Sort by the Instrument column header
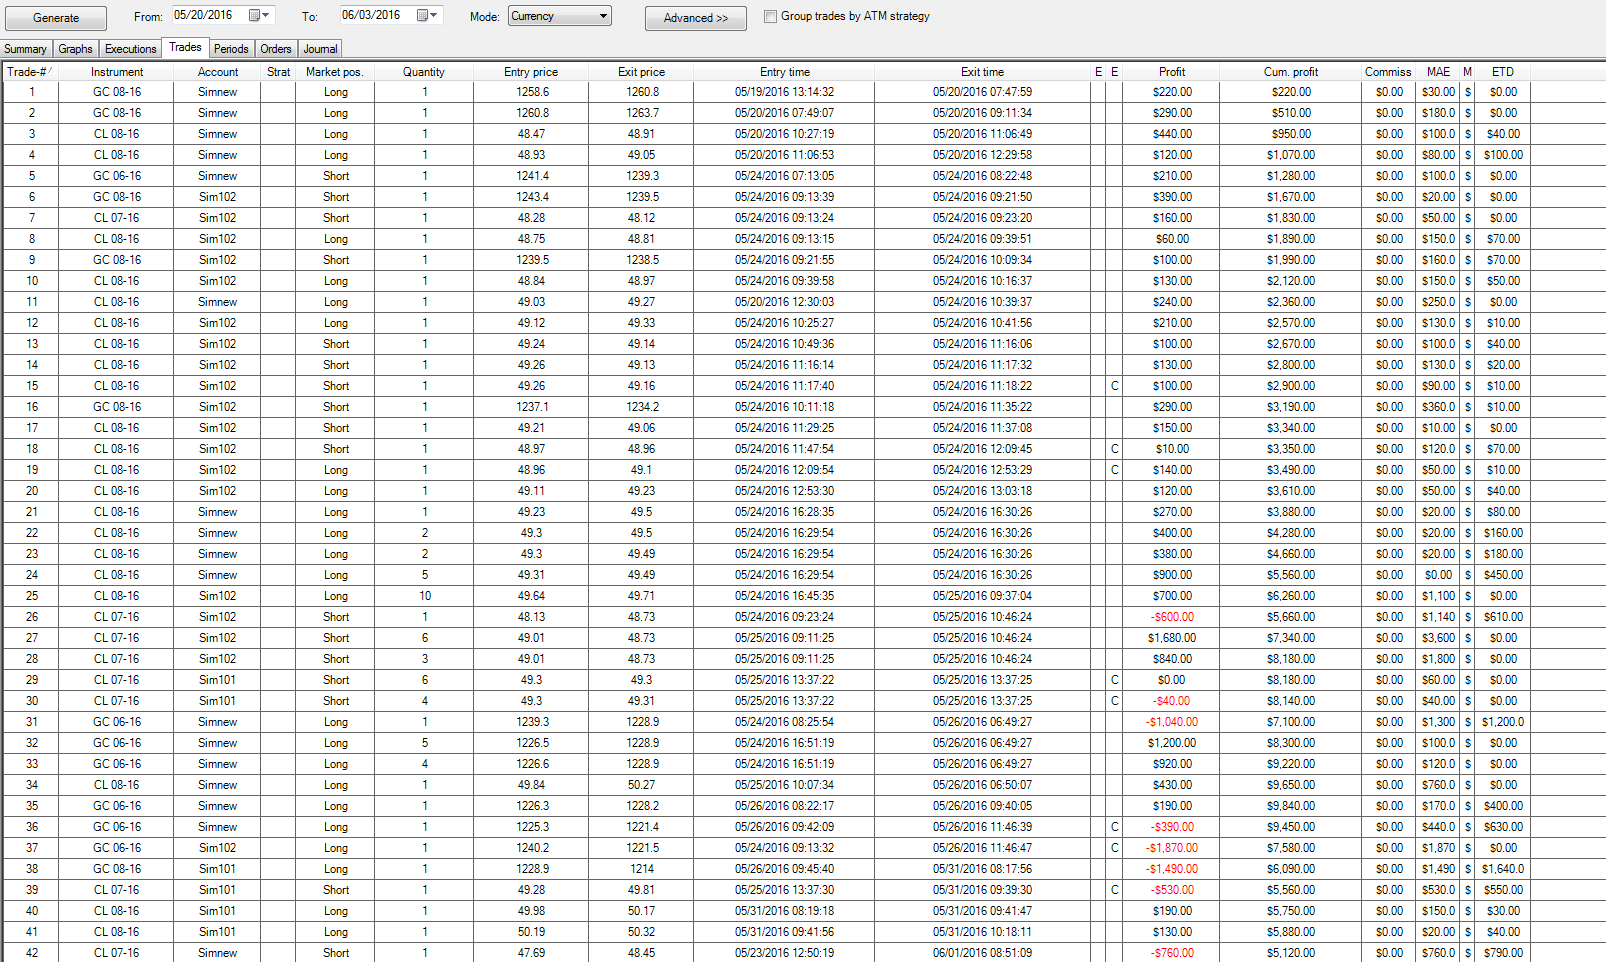This screenshot has width=1606, height=962. (117, 72)
